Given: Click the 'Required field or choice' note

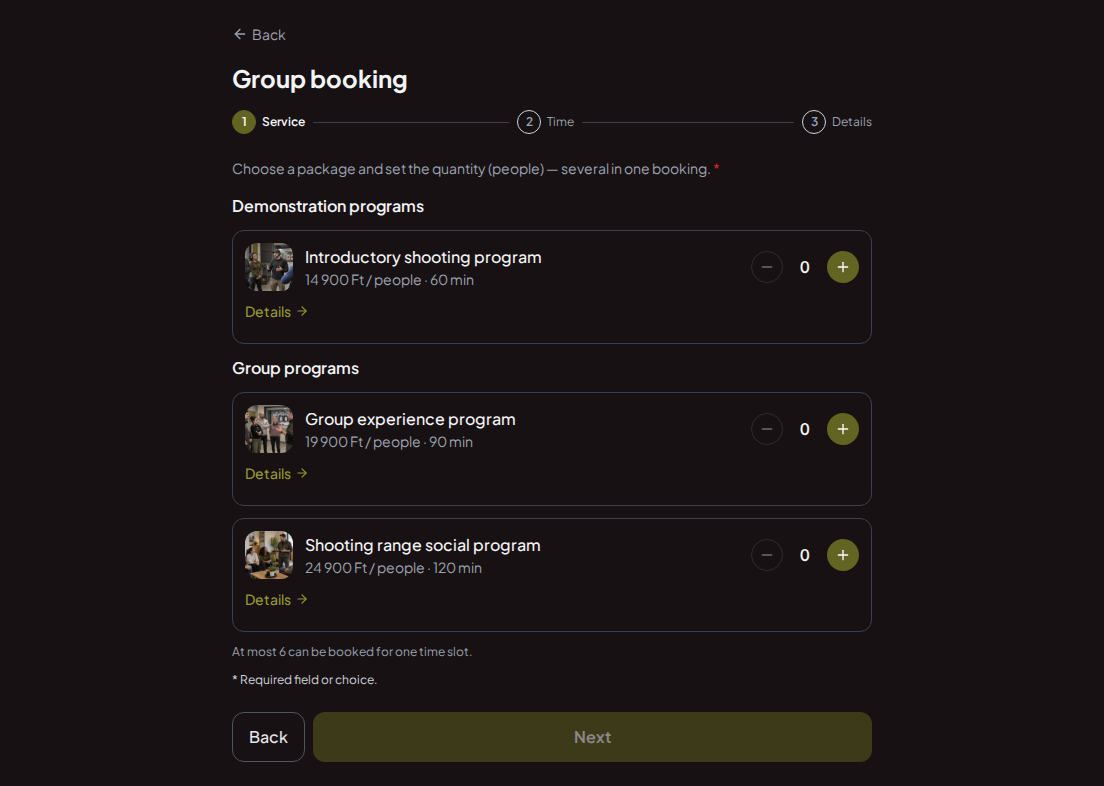Looking at the screenshot, I should pyautogui.click(x=305, y=680).
